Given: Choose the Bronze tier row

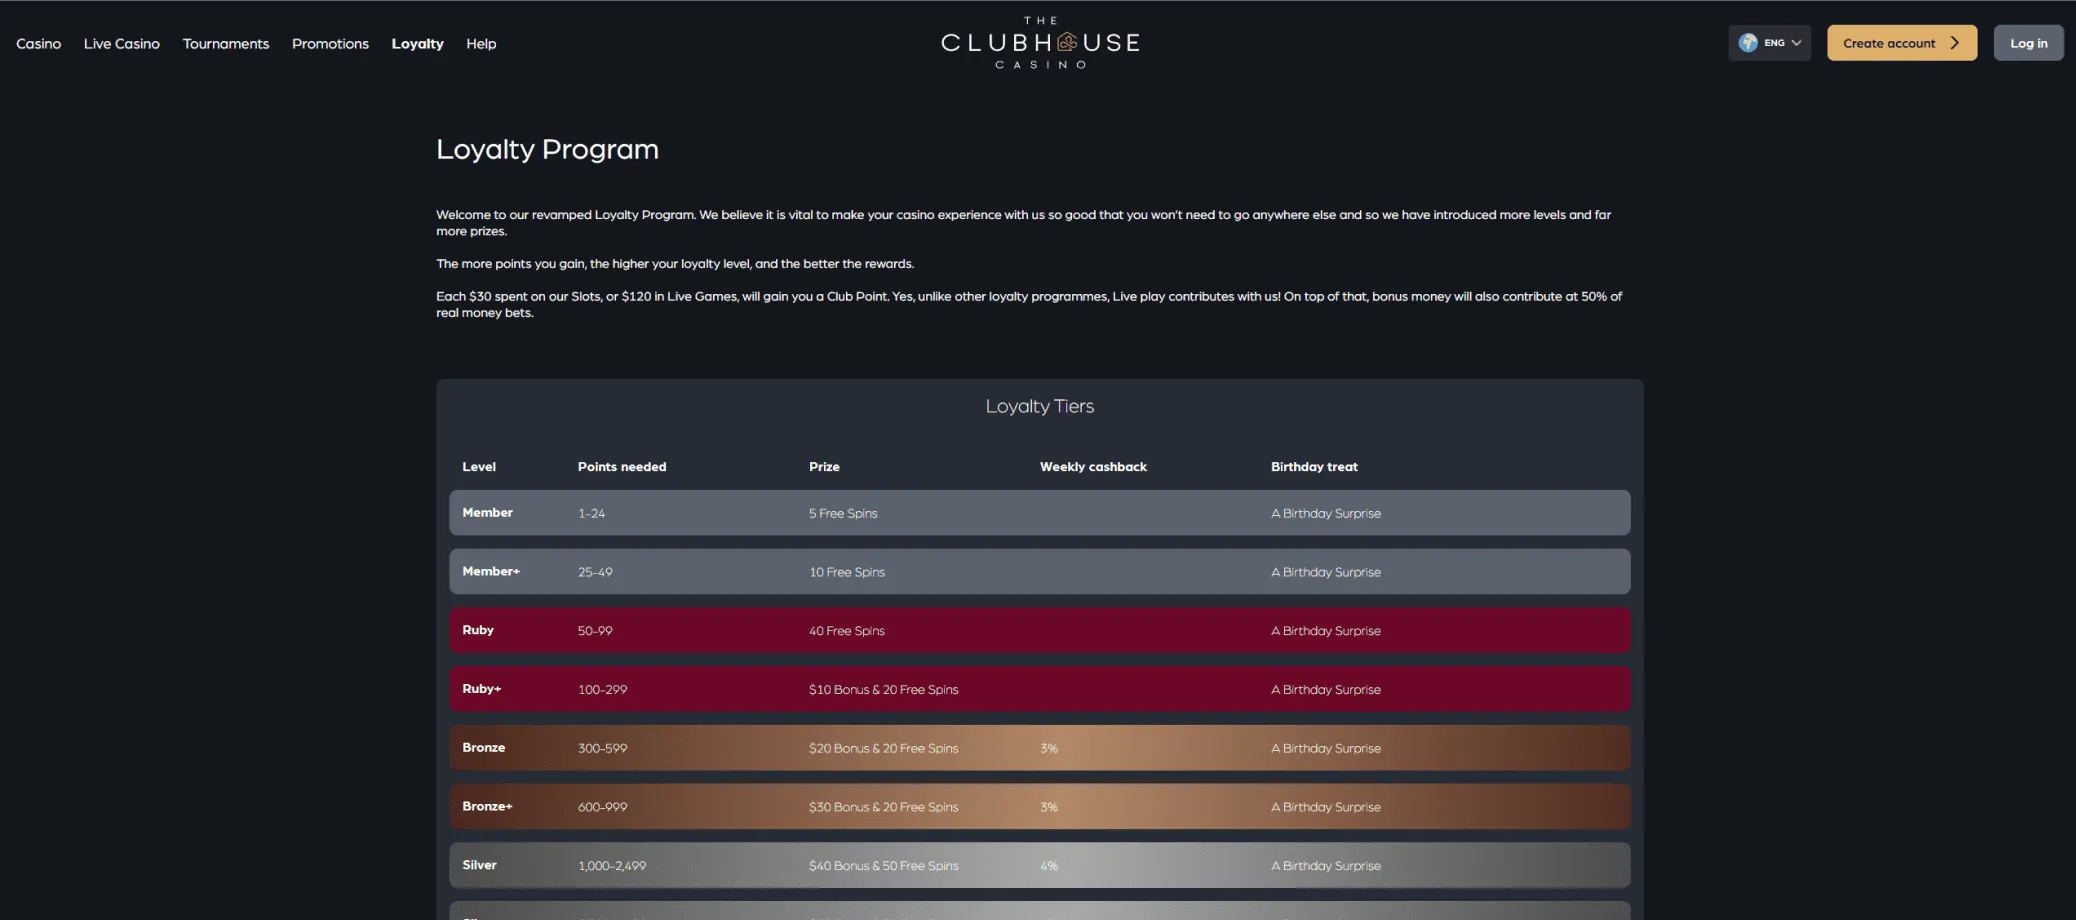Looking at the screenshot, I should [1039, 748].
